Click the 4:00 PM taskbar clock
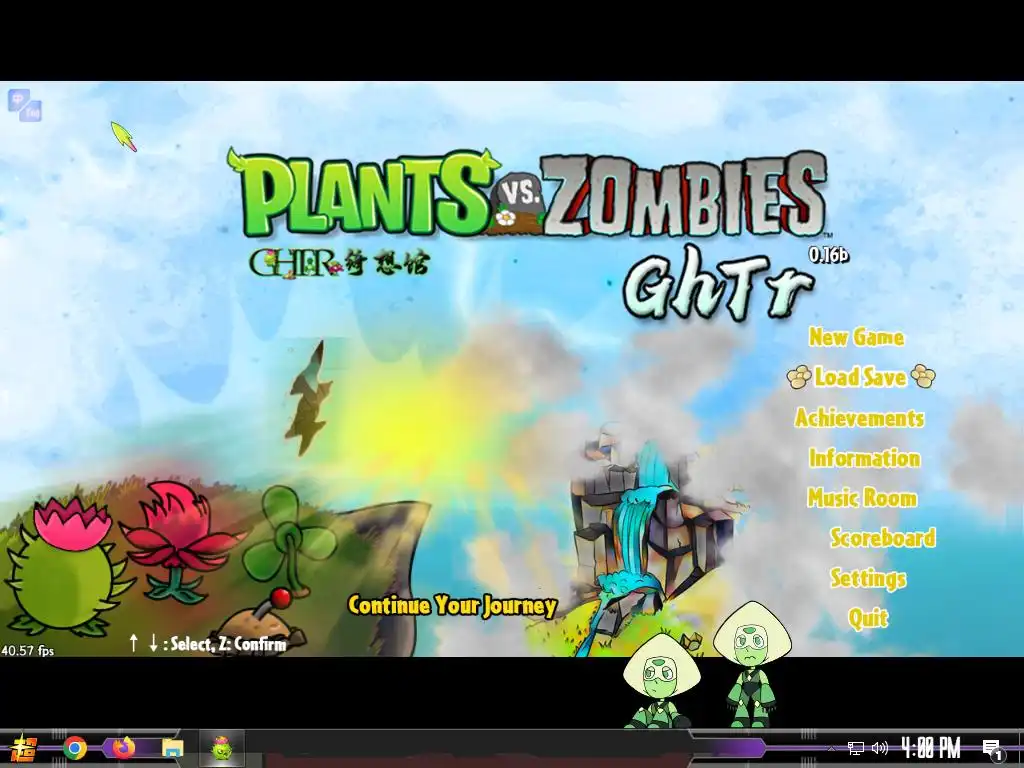The image size is (1024, 768). (931, 748)
